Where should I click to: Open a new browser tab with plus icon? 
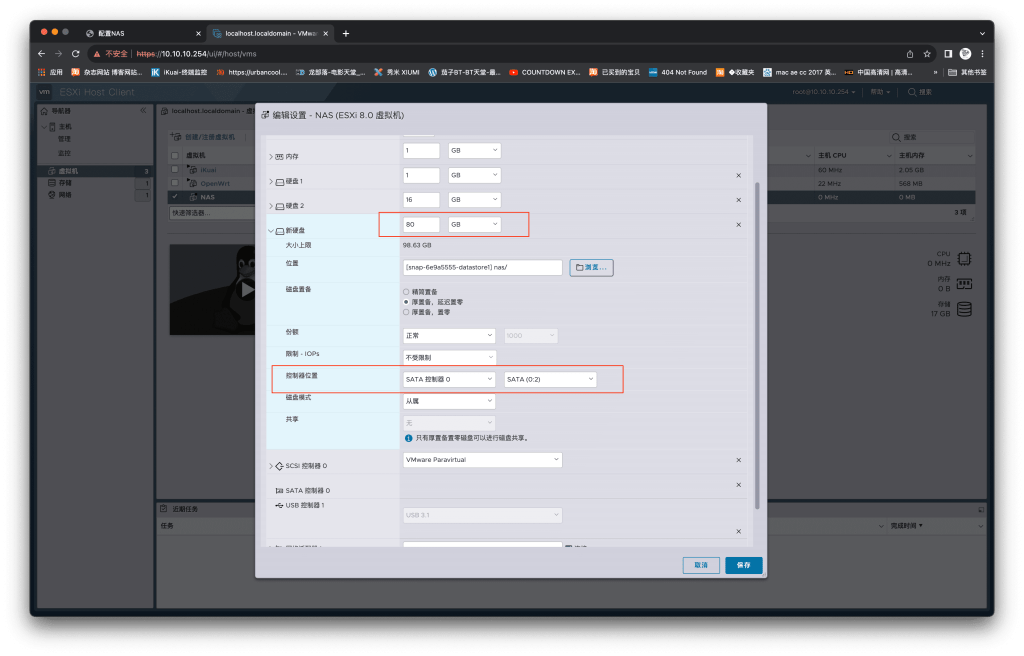(x=346, y=33)
